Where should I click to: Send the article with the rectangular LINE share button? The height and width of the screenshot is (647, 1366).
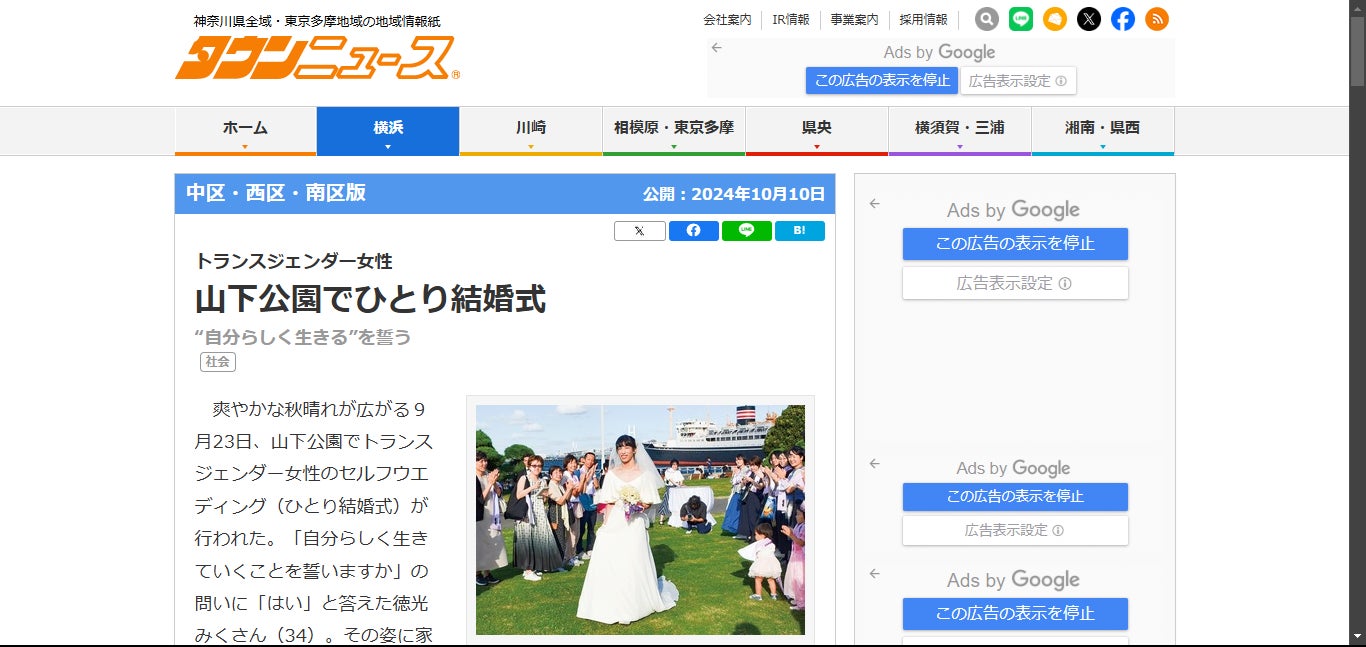click(746, 231)
